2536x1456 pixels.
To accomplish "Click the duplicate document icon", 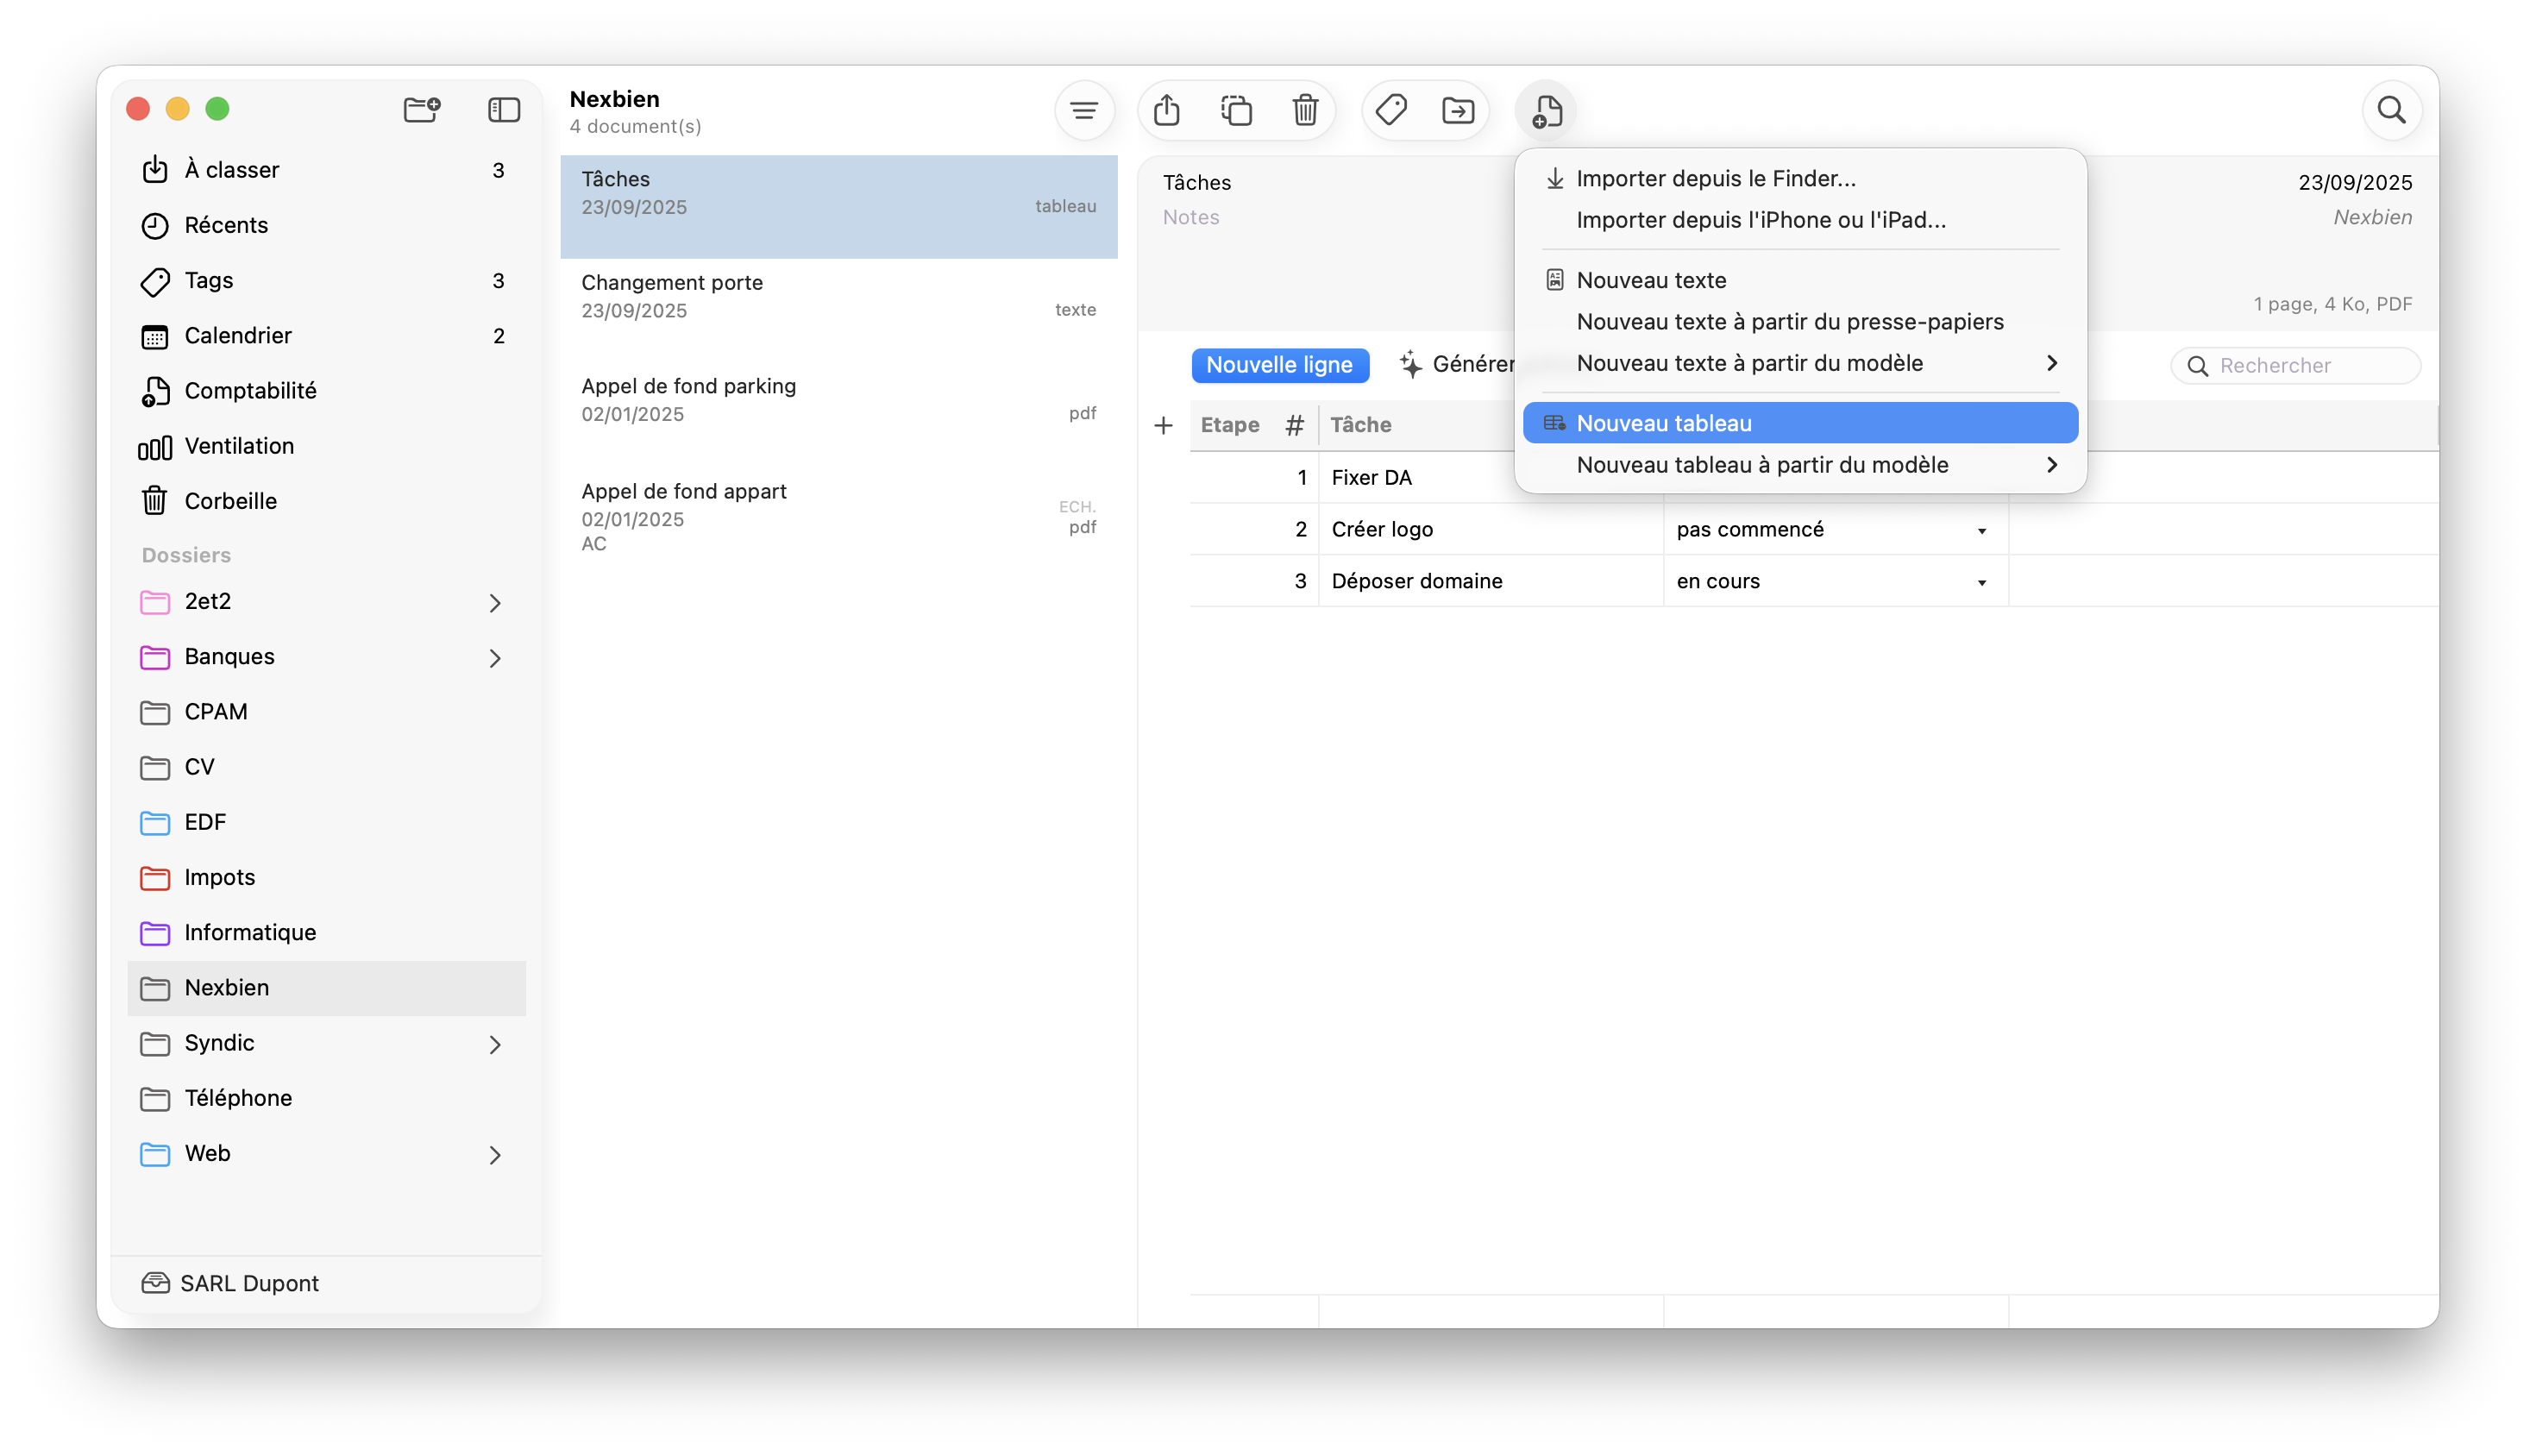I will pos(1236,110).
